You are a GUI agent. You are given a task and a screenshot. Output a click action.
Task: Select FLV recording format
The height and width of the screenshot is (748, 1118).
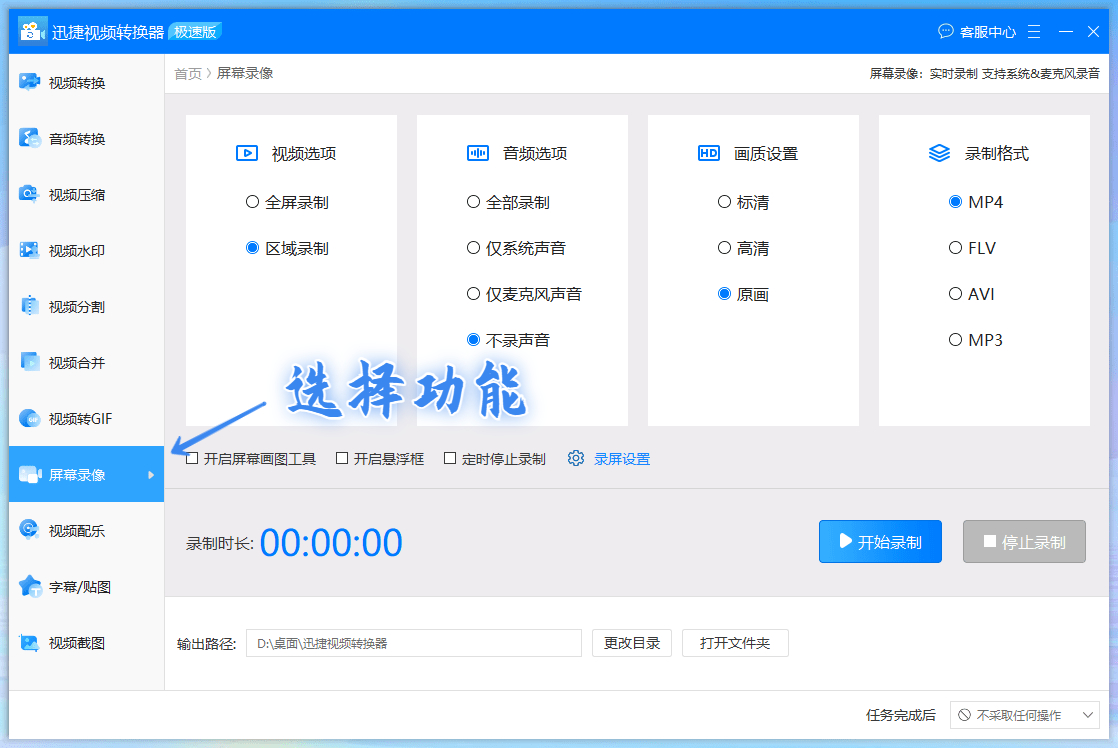[x=972, y=248]
